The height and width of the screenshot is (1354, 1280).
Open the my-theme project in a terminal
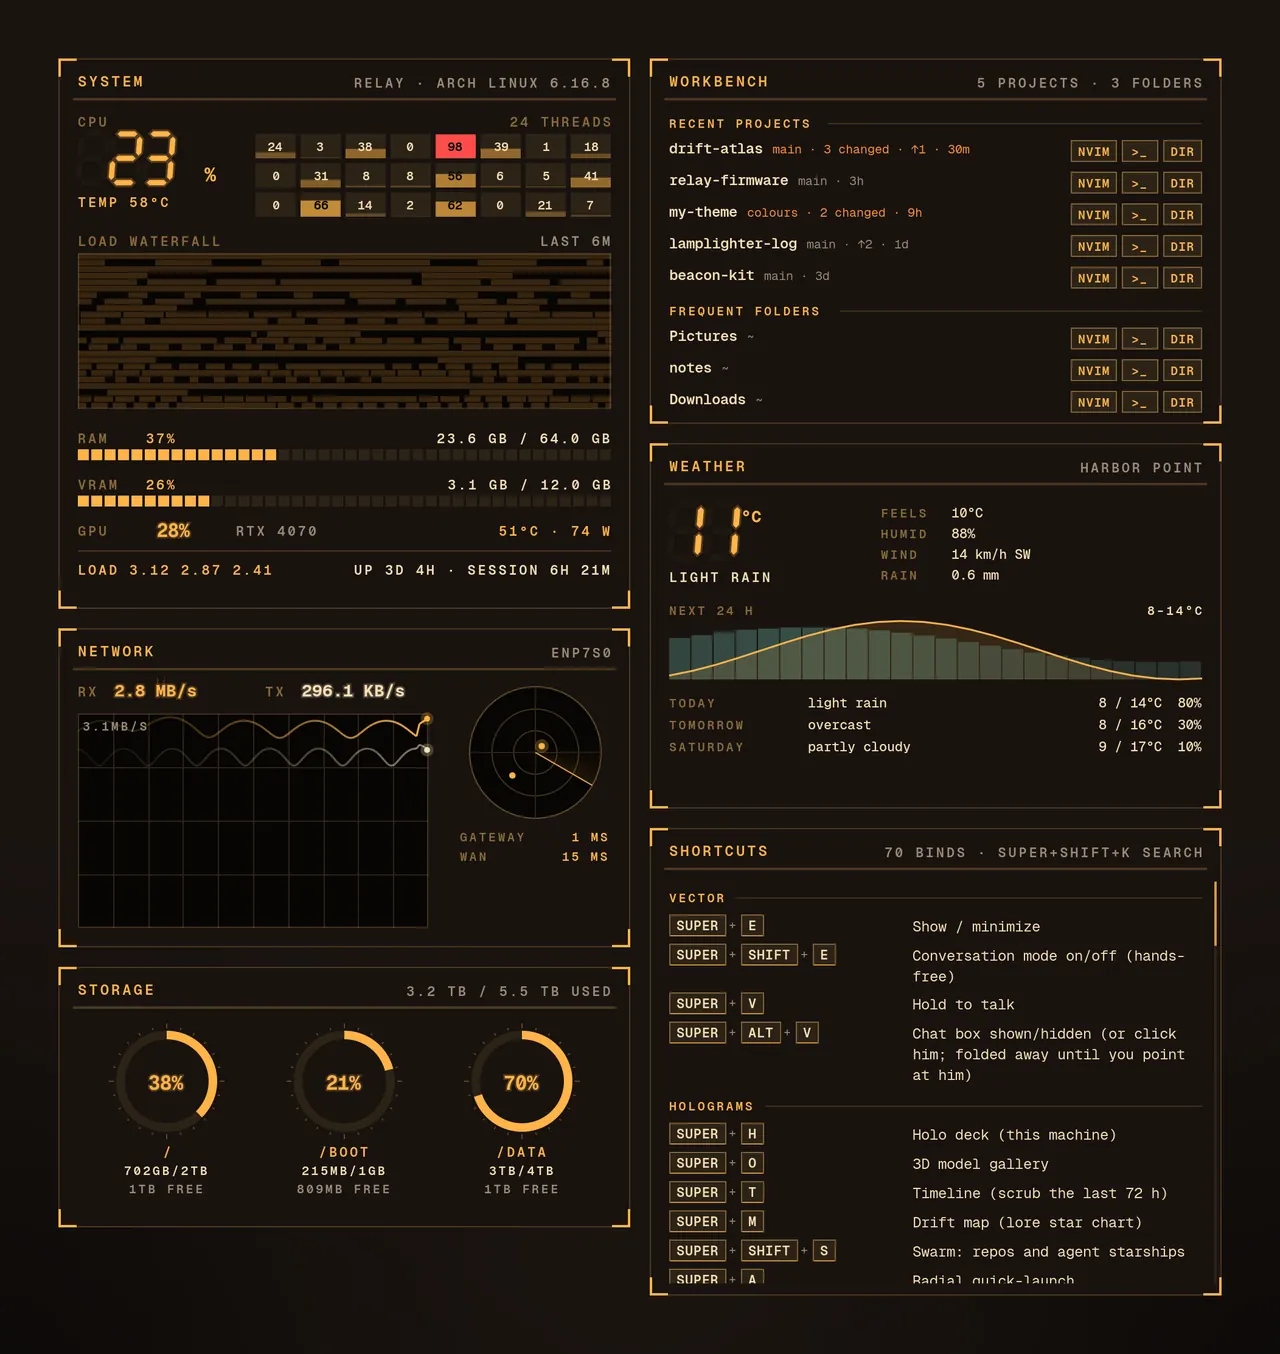coord(1139,215)
